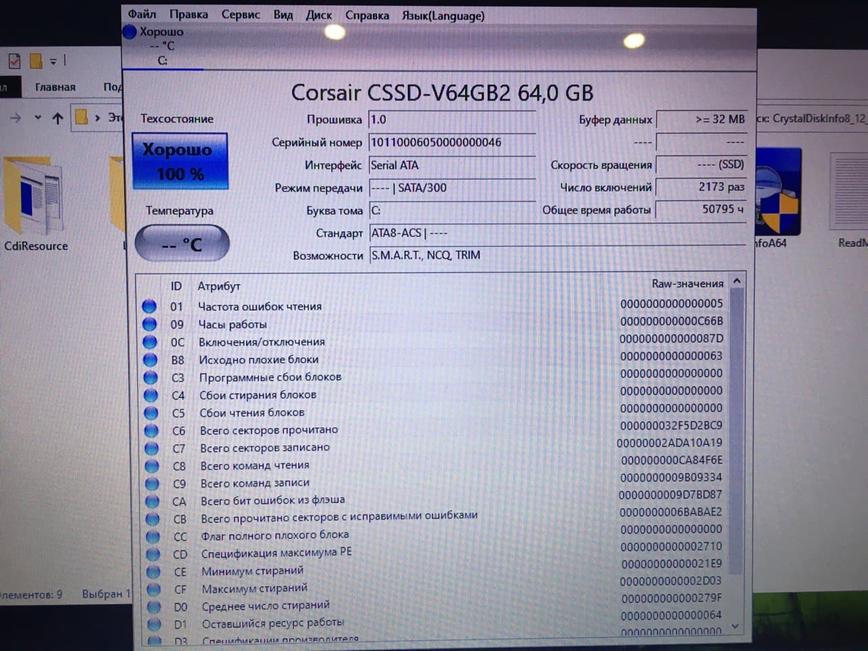Click the SMART list vertical scrollbar thumb
Image resolution: width=868 pixels, height=651 pixels.
[x=736, y=432]
